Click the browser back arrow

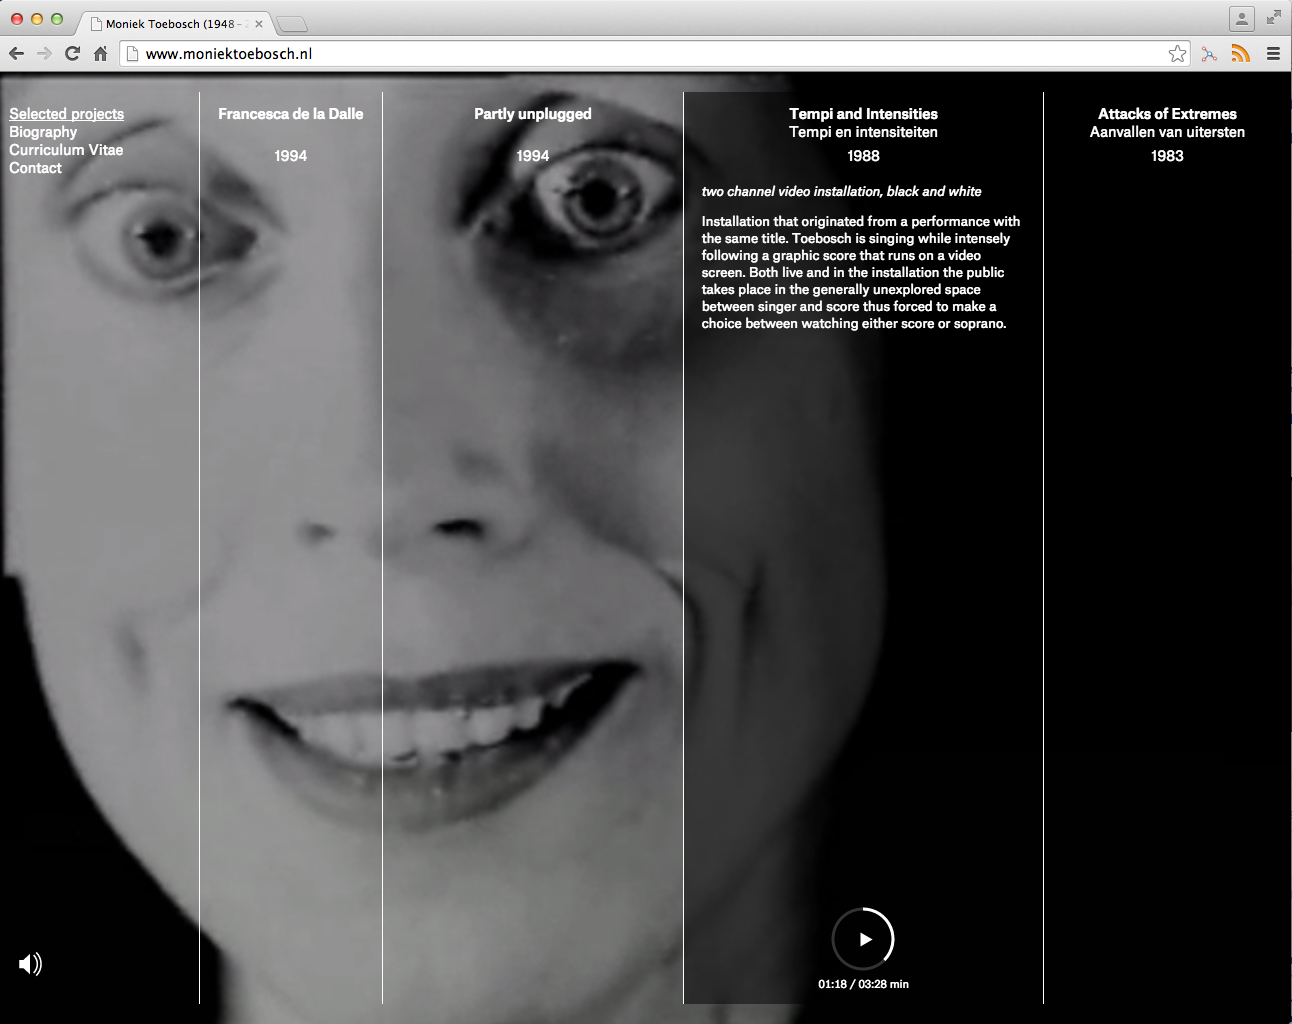[x=16, y=54]
